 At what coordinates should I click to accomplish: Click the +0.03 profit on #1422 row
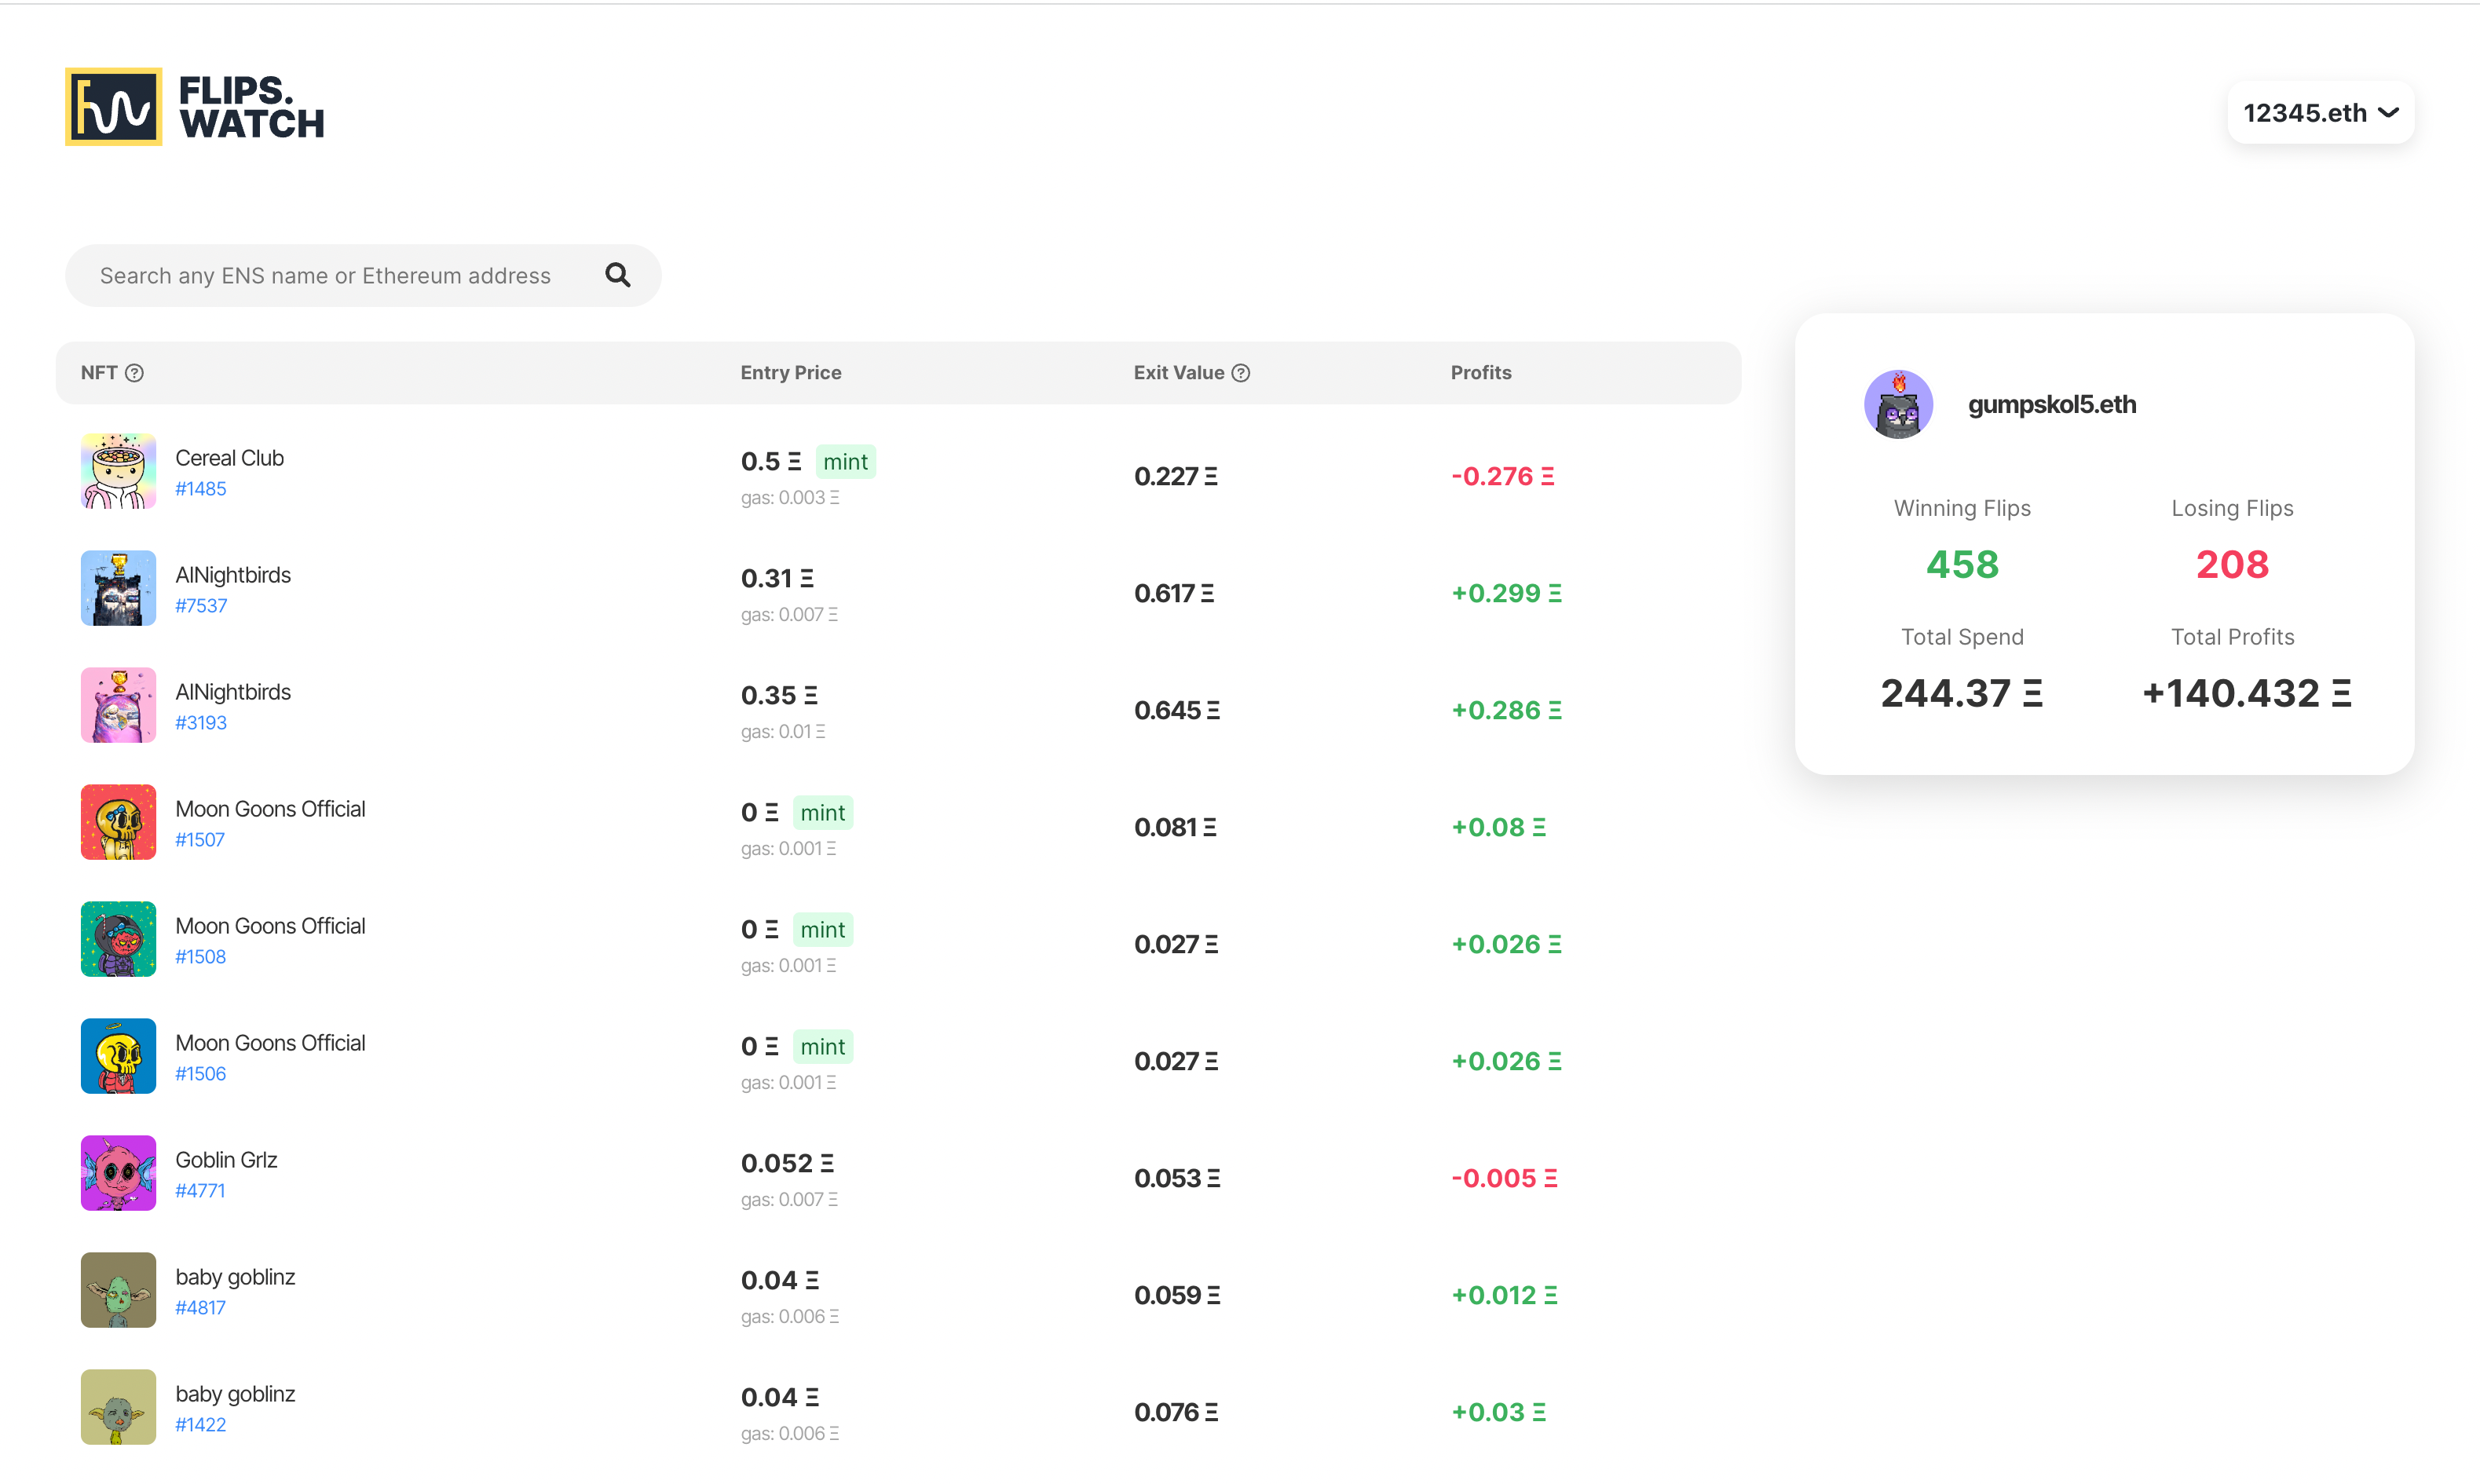(x=1499, y=1413)
